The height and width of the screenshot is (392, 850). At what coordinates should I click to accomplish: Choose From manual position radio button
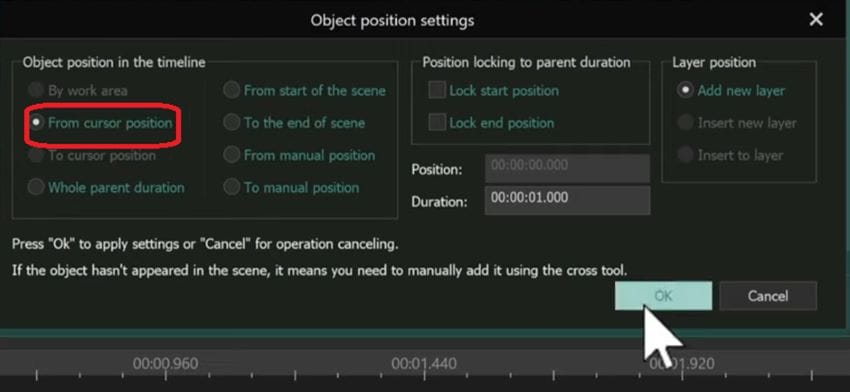click(x=231, y=156)
